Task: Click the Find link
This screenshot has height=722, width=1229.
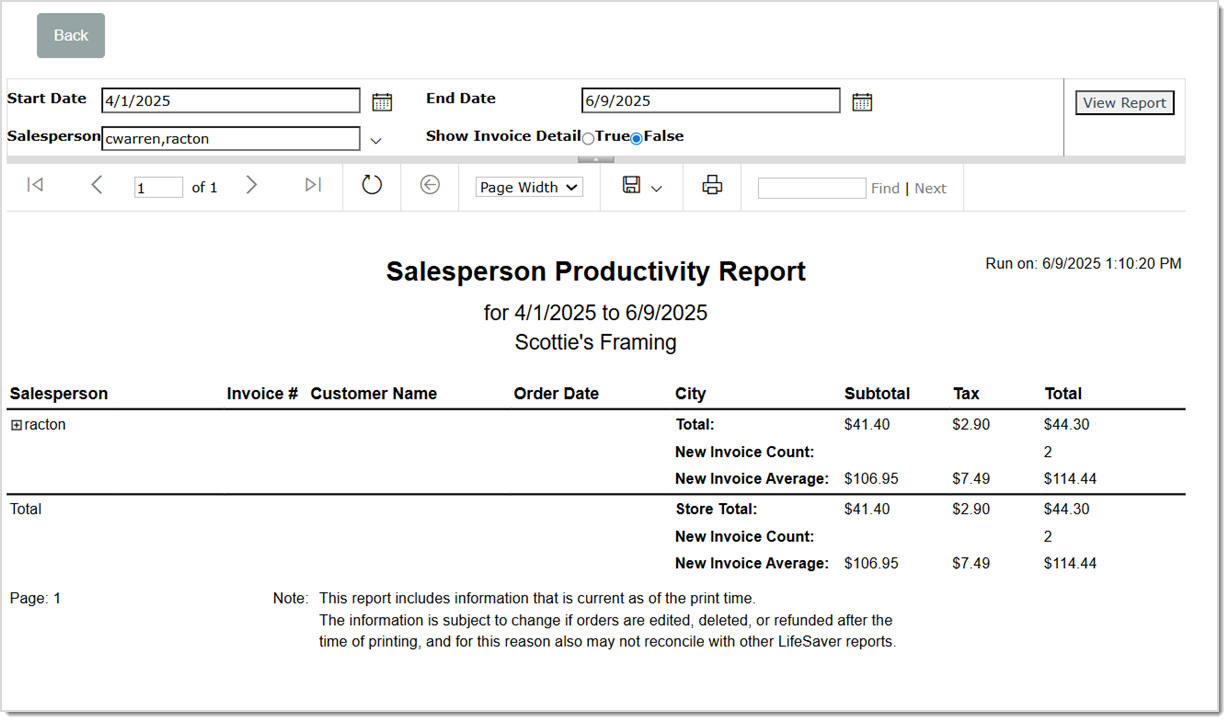Action: [x=884, y=187]
